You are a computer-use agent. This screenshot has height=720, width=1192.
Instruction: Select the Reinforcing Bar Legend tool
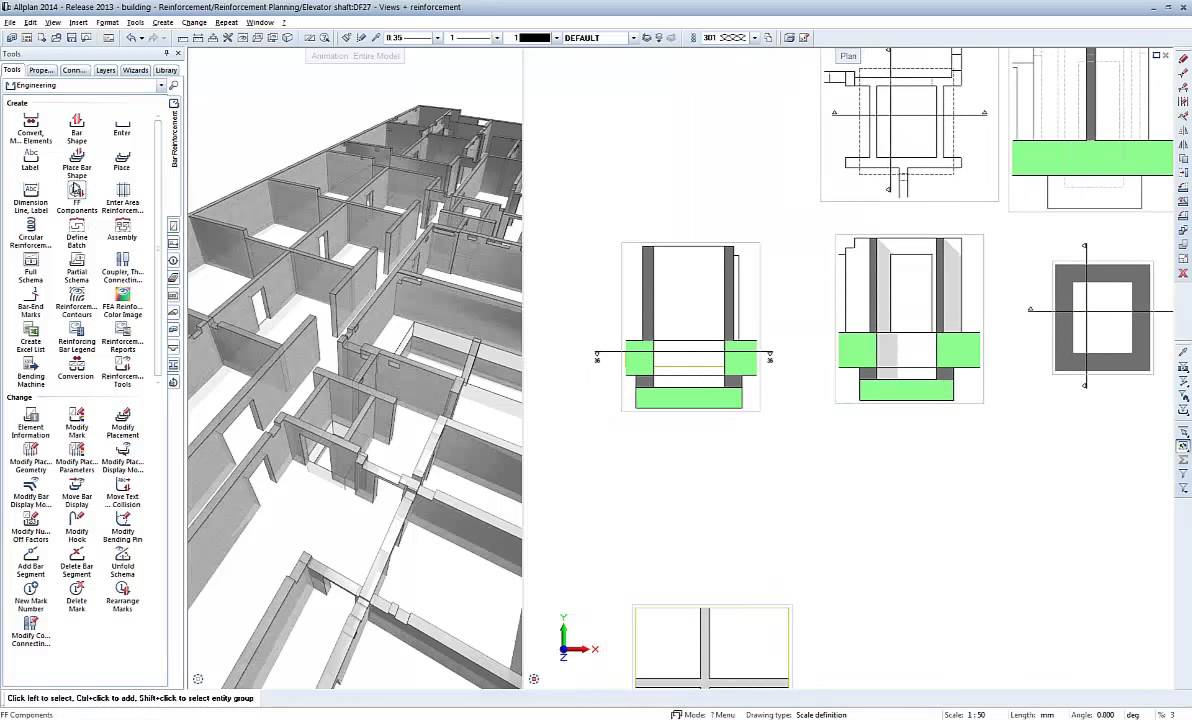77,338
